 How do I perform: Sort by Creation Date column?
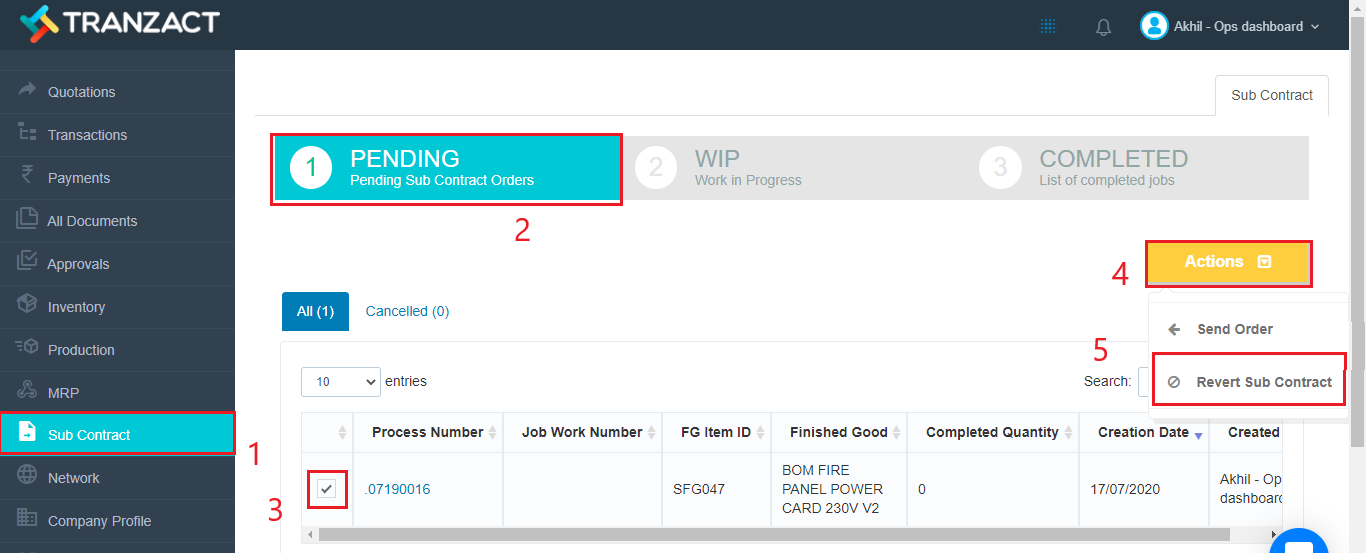[1144, 433]
